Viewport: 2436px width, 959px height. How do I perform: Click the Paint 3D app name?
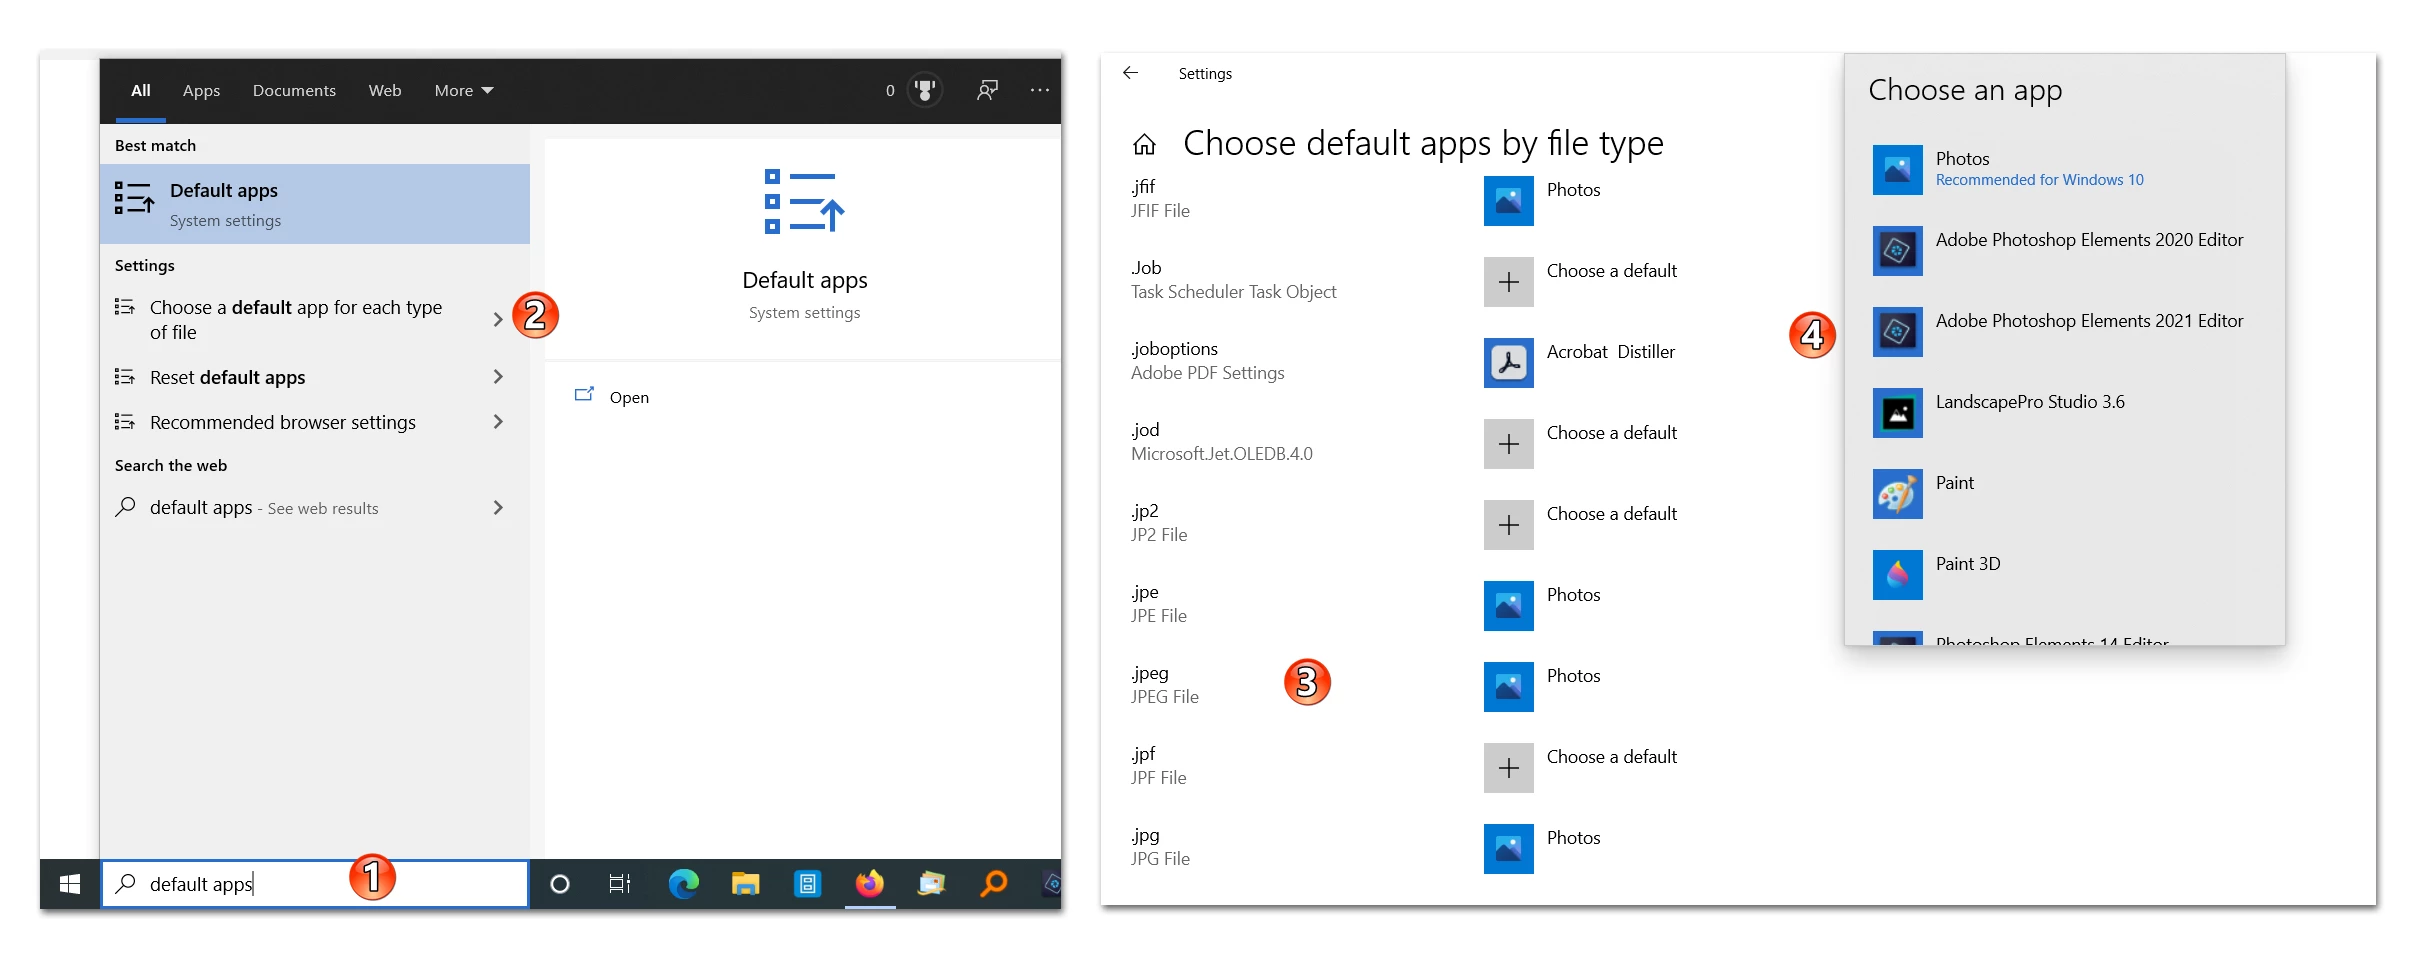point(1968,564)
